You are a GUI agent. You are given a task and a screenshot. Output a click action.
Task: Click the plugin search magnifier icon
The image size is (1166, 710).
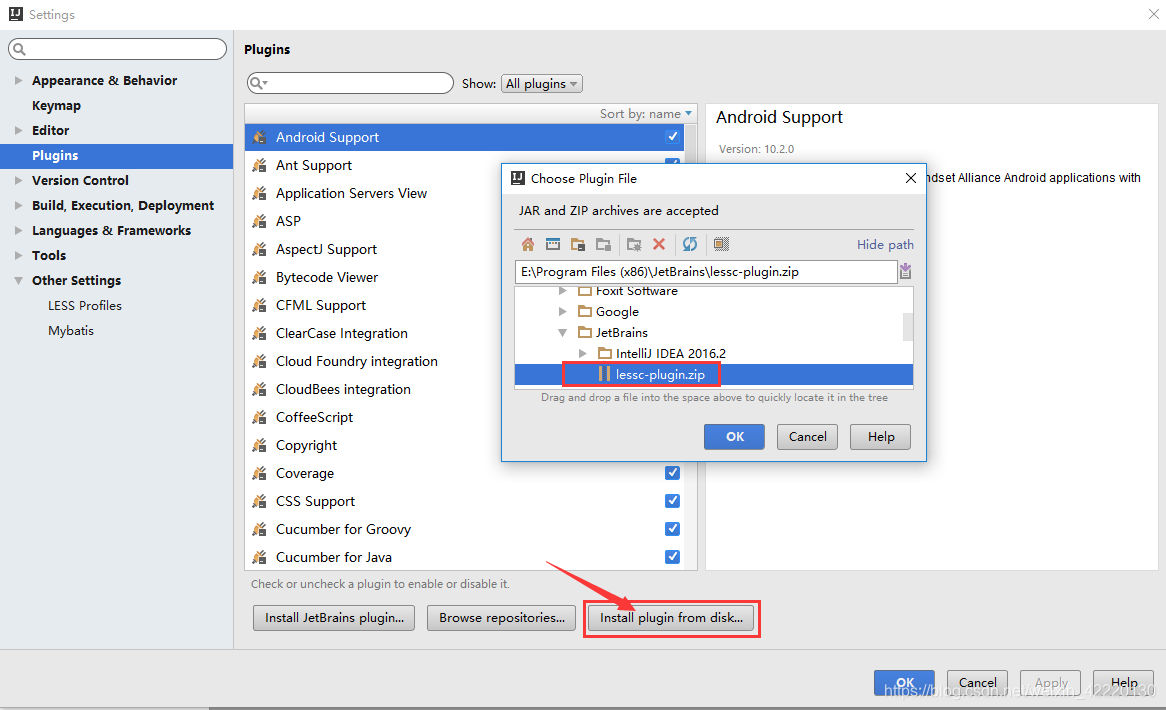click(257, 83)
